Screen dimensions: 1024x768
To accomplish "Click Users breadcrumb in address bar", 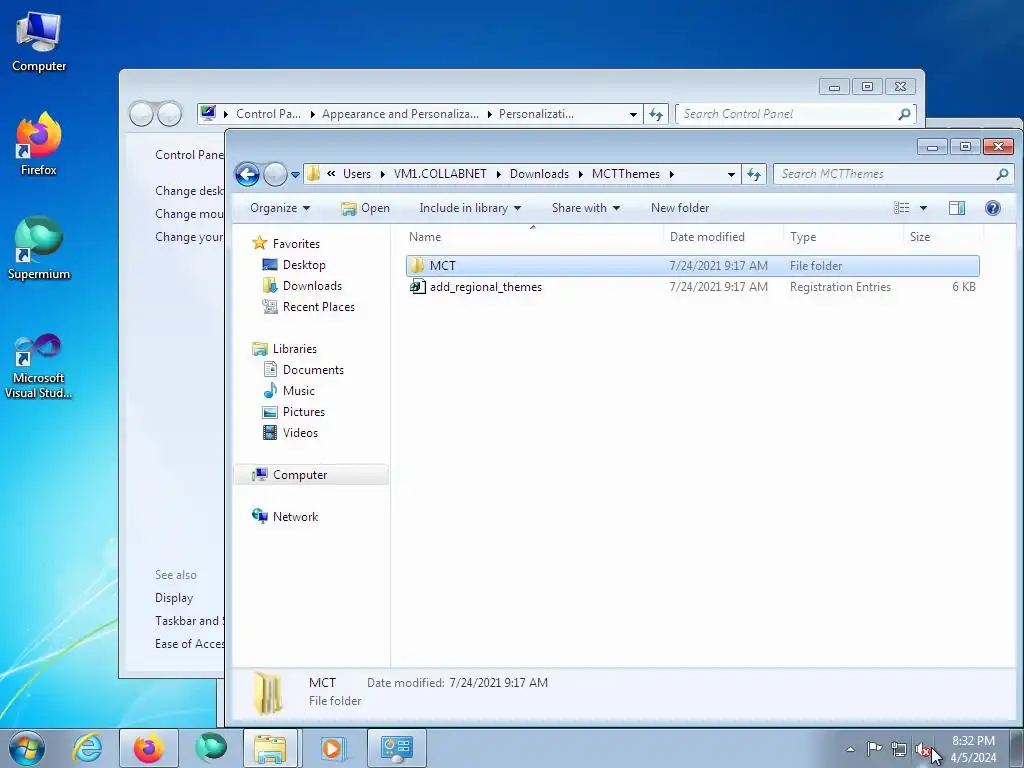I will [357, 174].
